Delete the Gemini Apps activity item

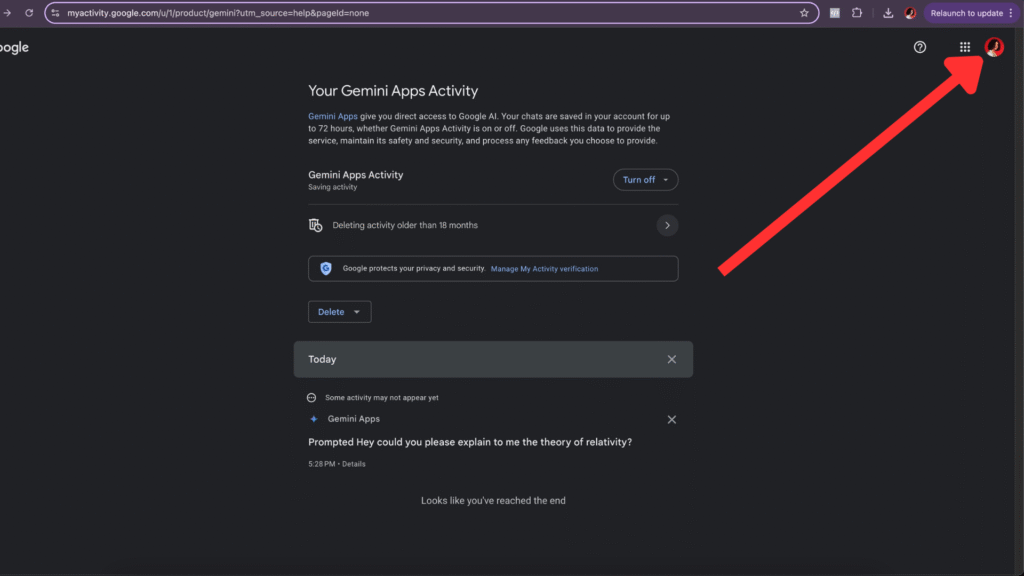[671, 419]
